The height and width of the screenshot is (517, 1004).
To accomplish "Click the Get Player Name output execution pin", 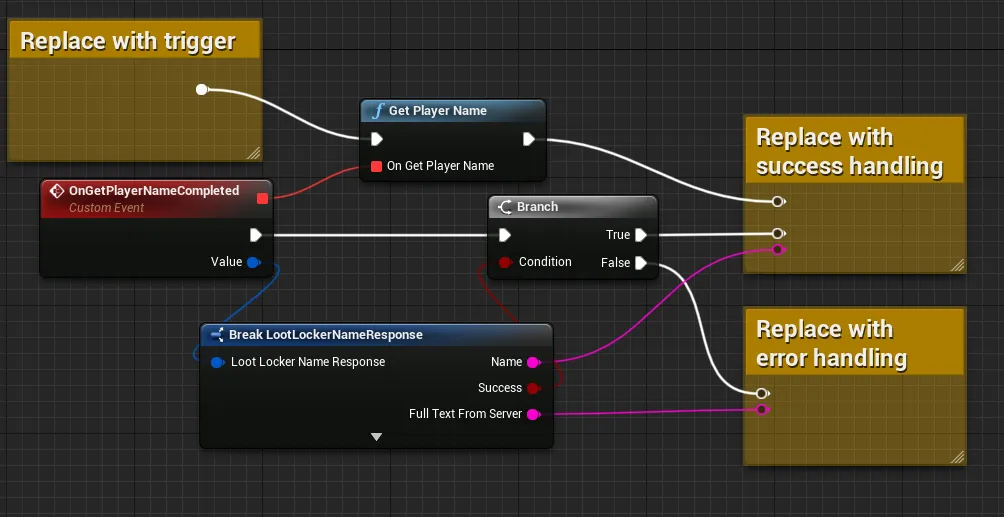I will 528,139.
